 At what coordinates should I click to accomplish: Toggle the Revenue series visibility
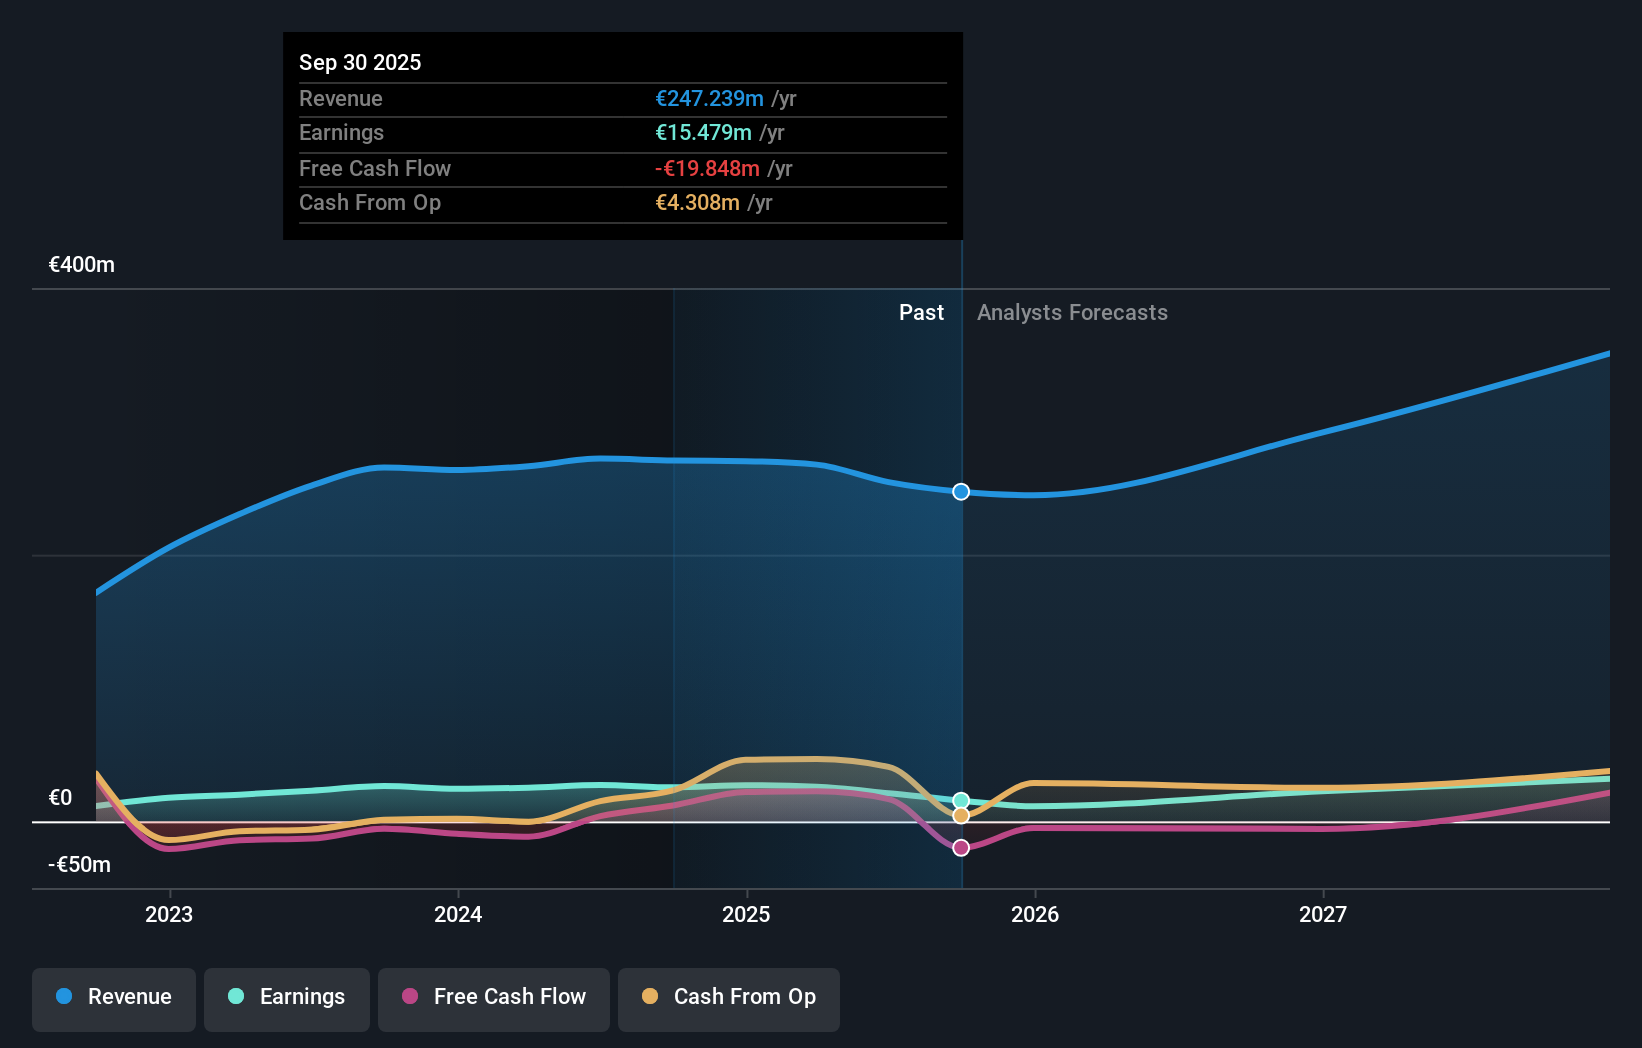point(113,997)
